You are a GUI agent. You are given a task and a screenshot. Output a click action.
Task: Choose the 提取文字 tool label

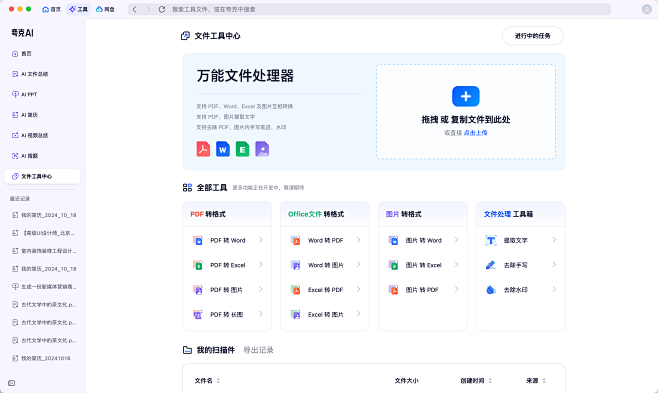coord(516,241)
